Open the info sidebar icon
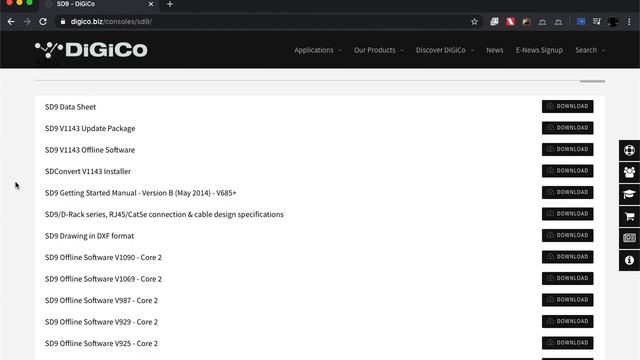 pyautogui.click(x=629, y=260)
